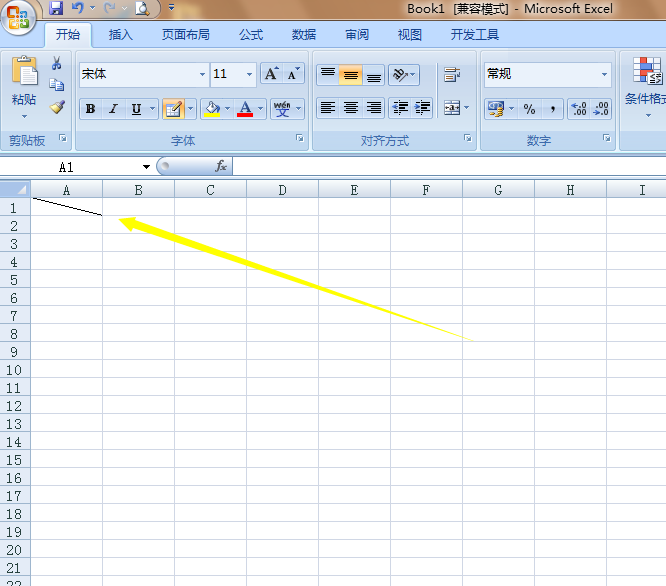
Task: Align text left
Action: [x=327, y=108]
